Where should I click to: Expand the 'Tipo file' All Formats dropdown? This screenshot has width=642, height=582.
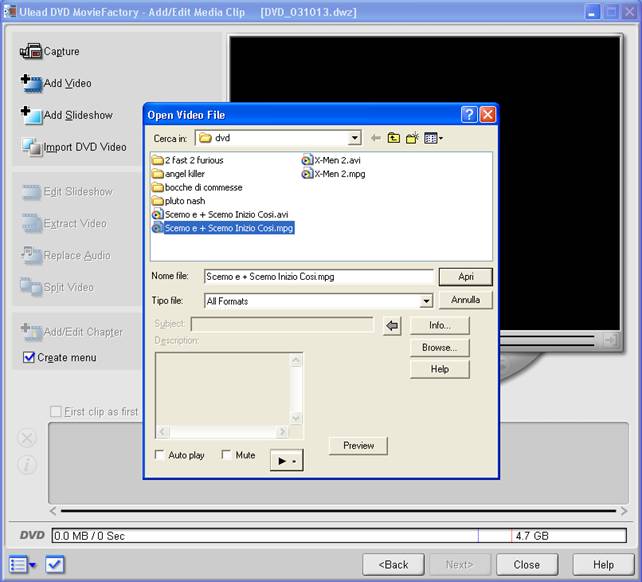(426, 301)
